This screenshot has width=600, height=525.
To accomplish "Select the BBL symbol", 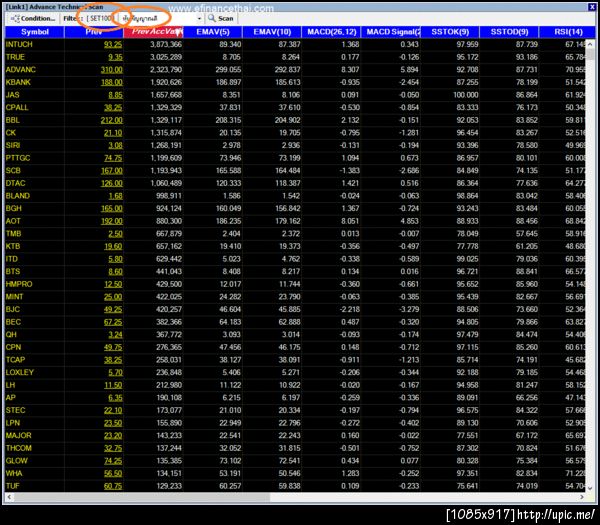I will coord(13,120).
